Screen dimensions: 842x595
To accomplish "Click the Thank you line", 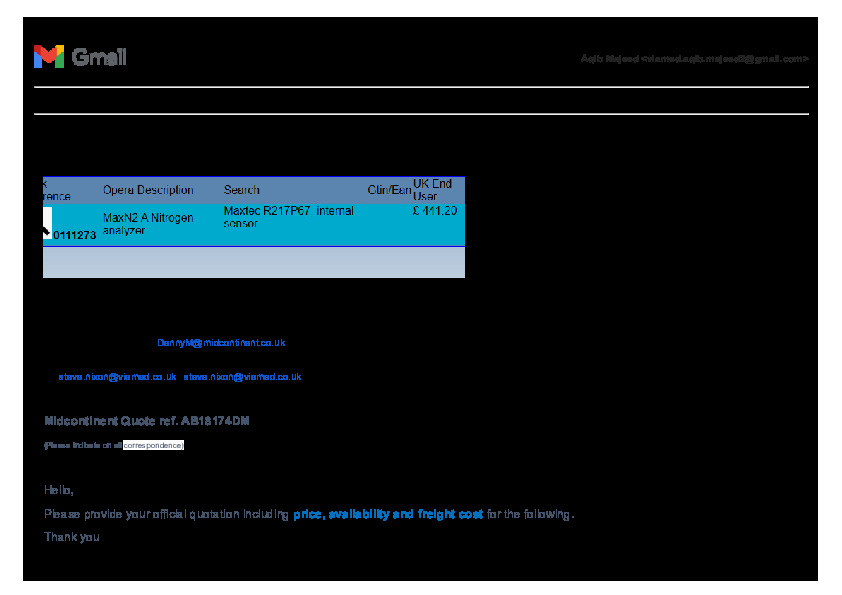I will [72, 537].
